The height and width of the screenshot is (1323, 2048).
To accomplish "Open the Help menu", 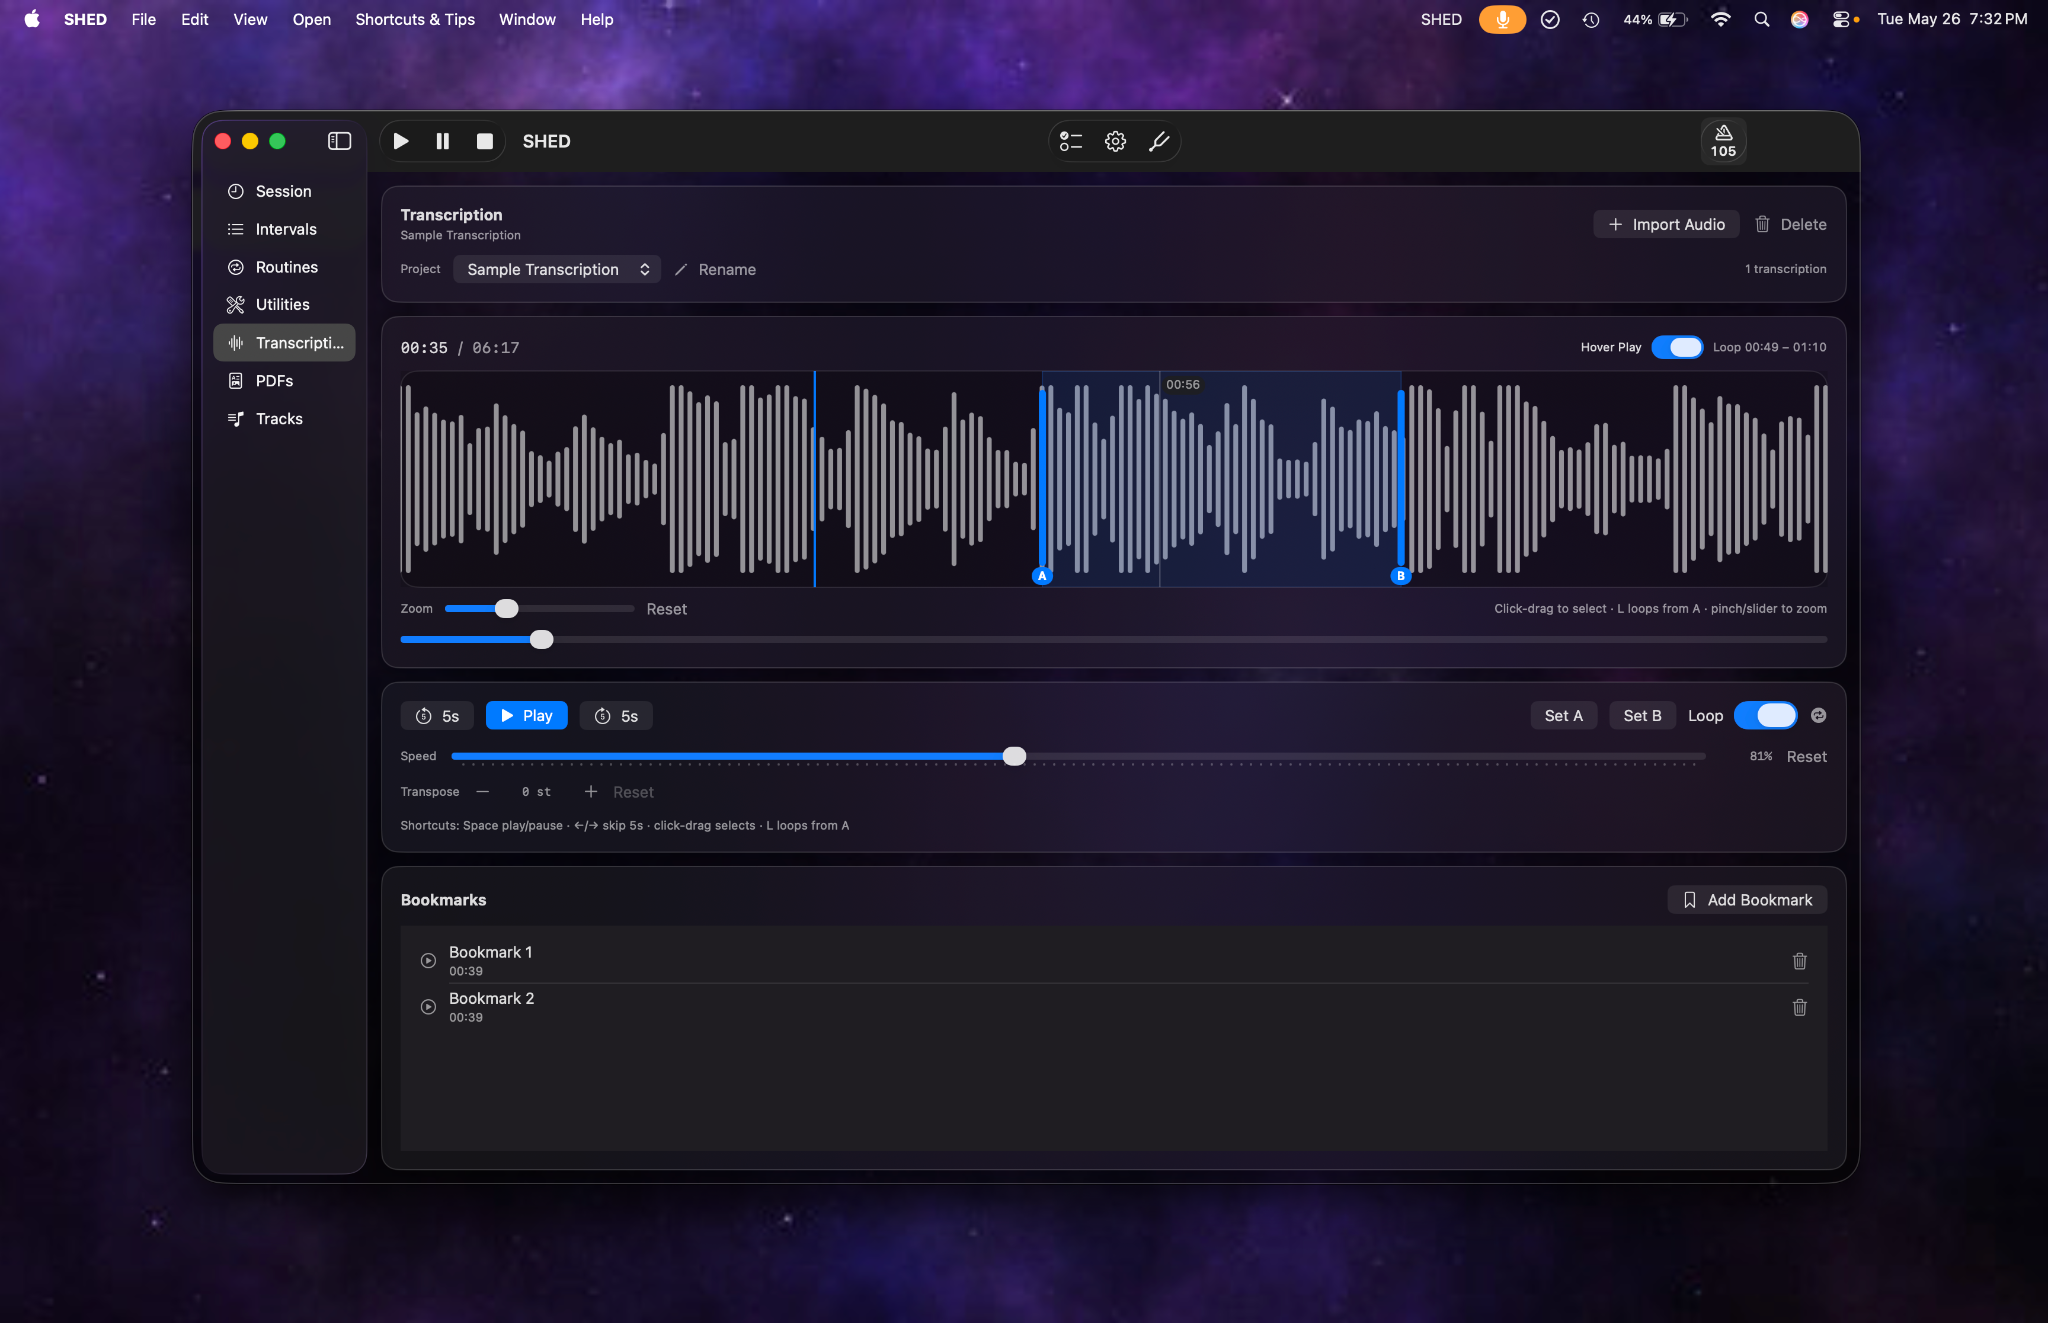I will tap(597, 19).
